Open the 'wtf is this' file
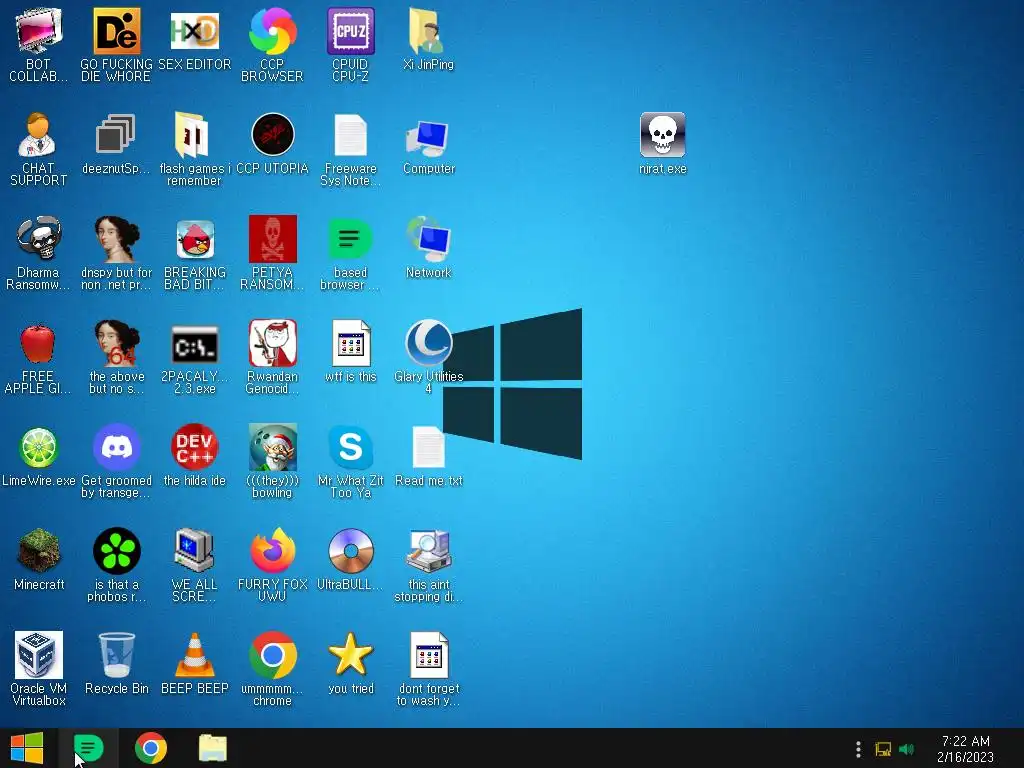The image size is (1024, 768). coord(351,352)
